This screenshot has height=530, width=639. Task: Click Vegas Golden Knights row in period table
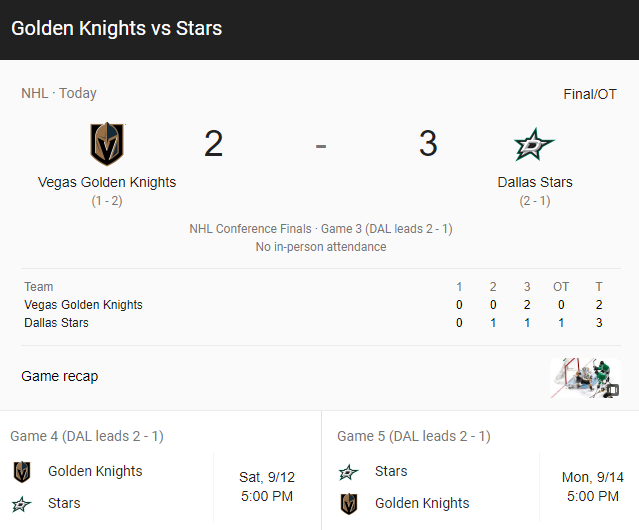pyautogui.click(x=84, y=305)
